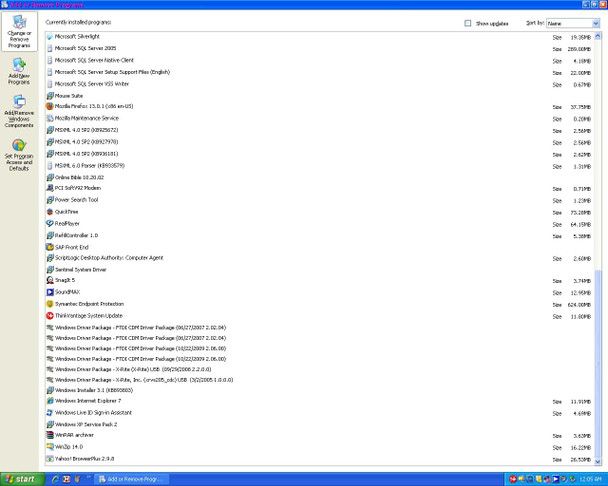Click the WinZip 14.0 icon
The height and width of the screenshot is (486, 608).
coord(50,447)
